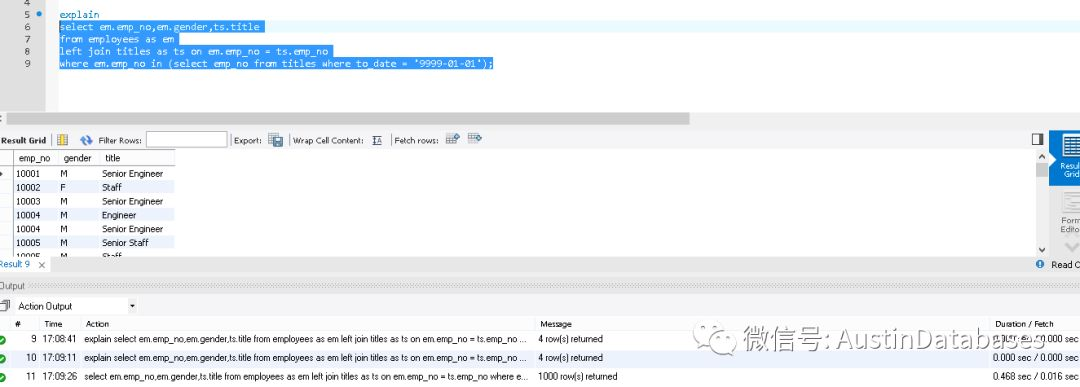The image size is (1080, 387).
Task: Click the green success icon for action 10
Action: 3,358
